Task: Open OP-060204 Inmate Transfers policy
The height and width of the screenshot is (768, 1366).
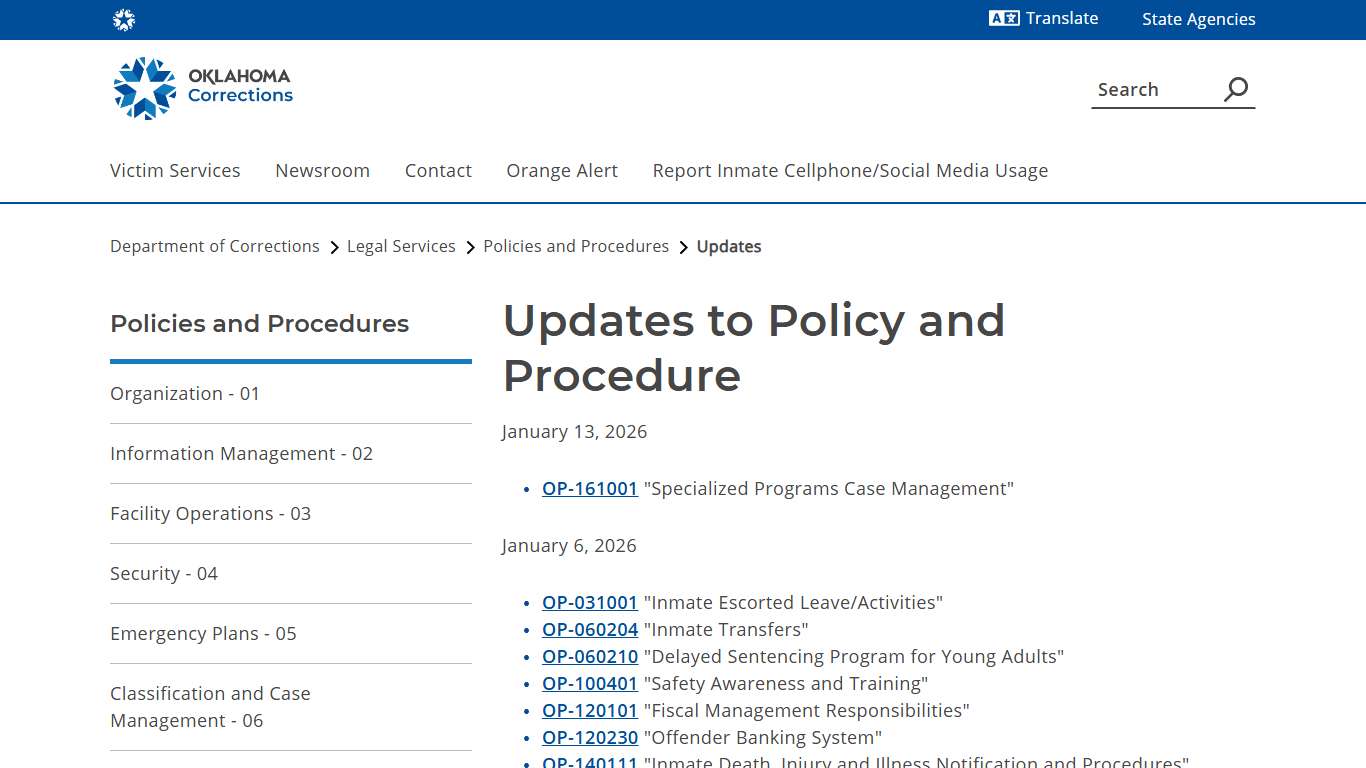Action: click(590, 629)
